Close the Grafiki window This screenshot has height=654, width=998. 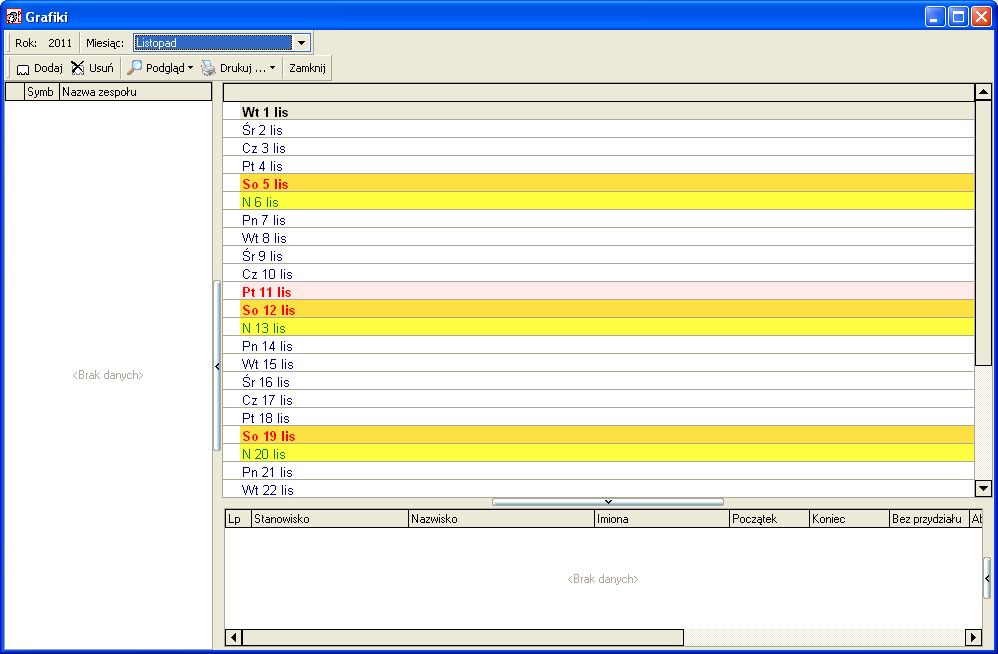click(981, 17)
